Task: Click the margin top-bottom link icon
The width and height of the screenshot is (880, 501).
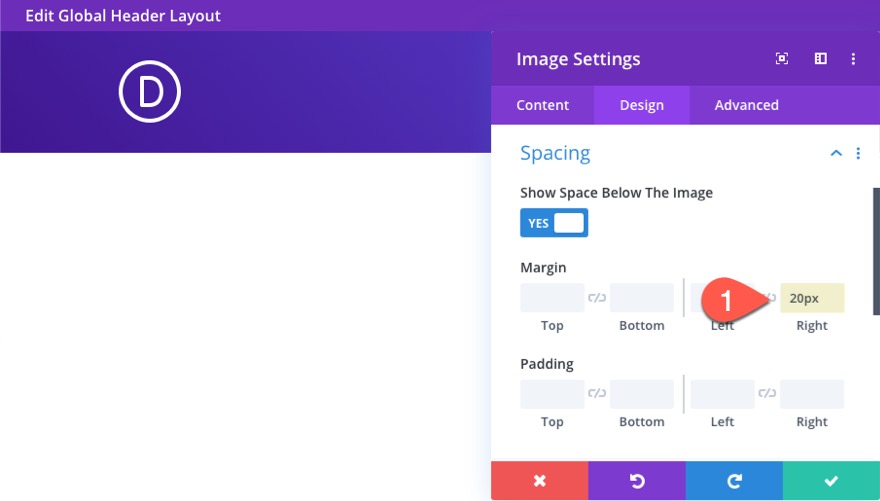Action: tap(597, 298)
